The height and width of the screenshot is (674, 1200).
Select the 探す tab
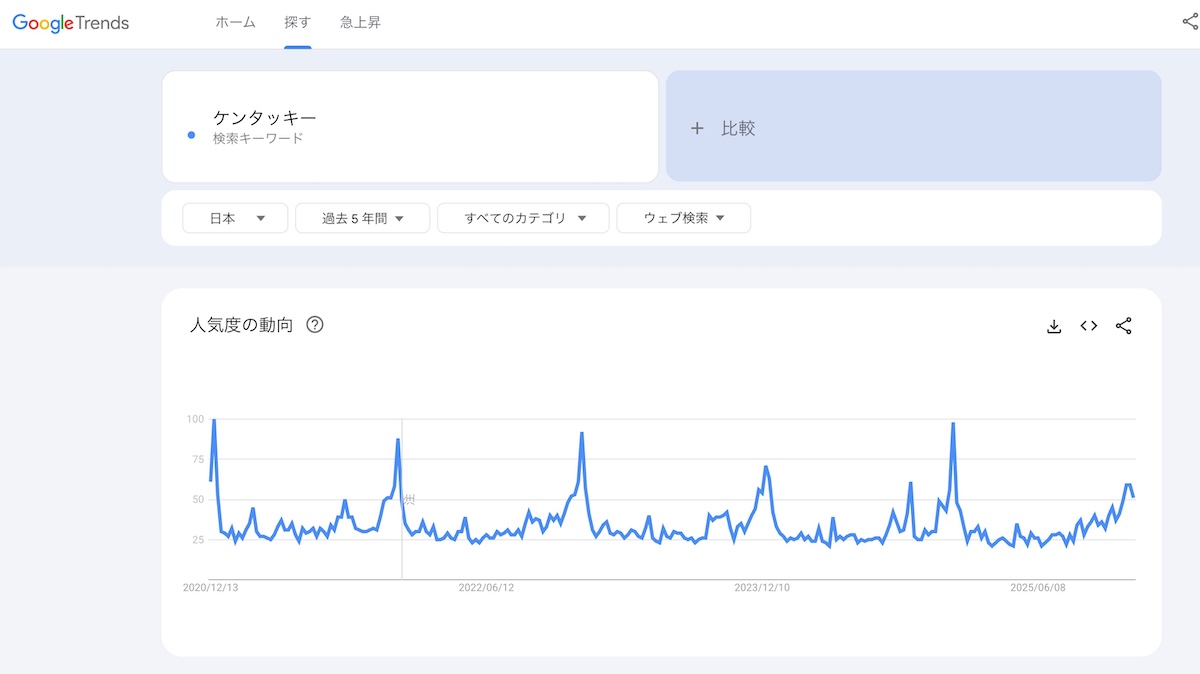tap(297, 22)
